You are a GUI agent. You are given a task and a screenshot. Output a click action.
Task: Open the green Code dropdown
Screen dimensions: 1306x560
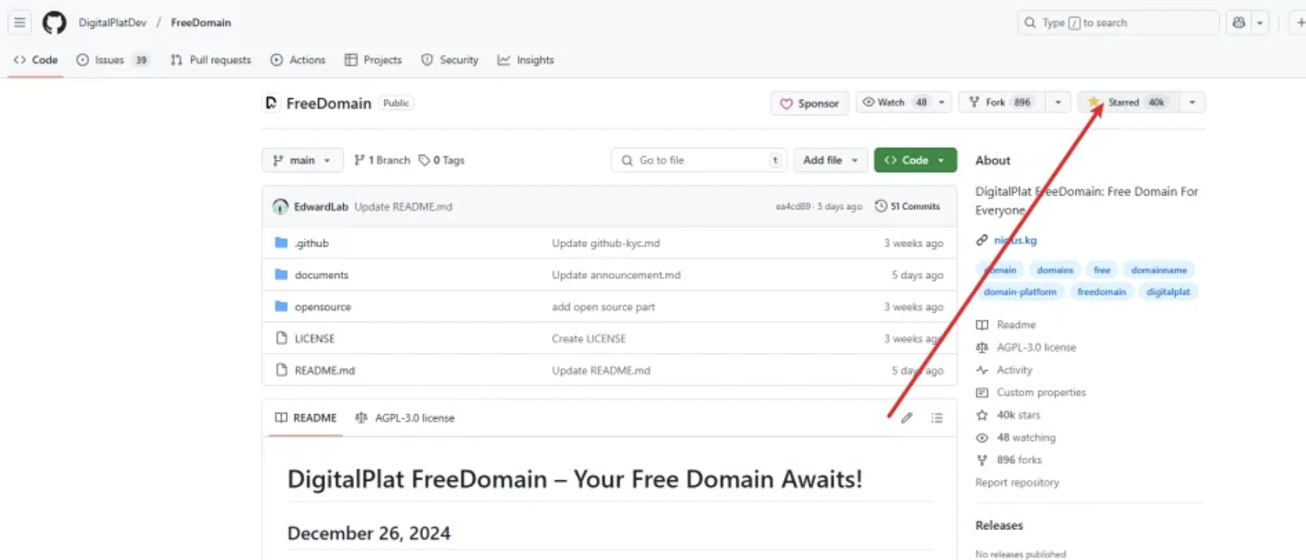[915, 160]
